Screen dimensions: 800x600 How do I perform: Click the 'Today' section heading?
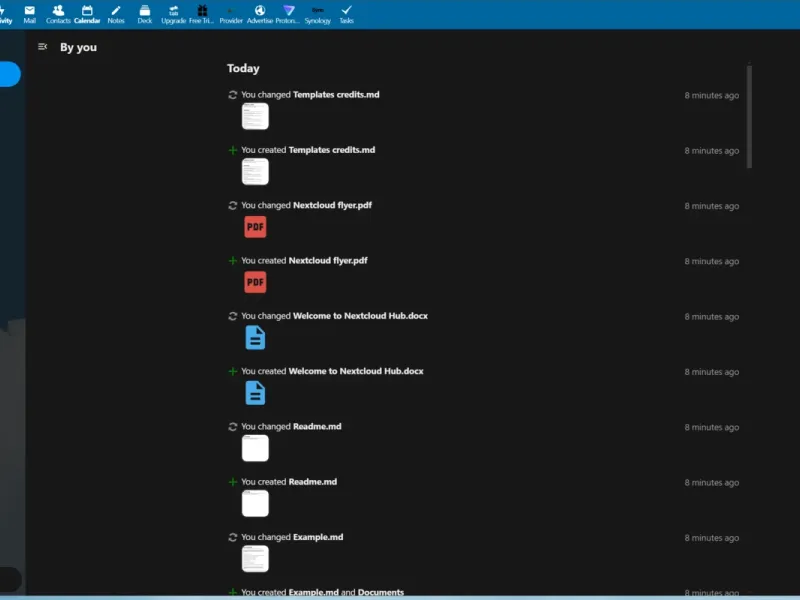point(243,68)
